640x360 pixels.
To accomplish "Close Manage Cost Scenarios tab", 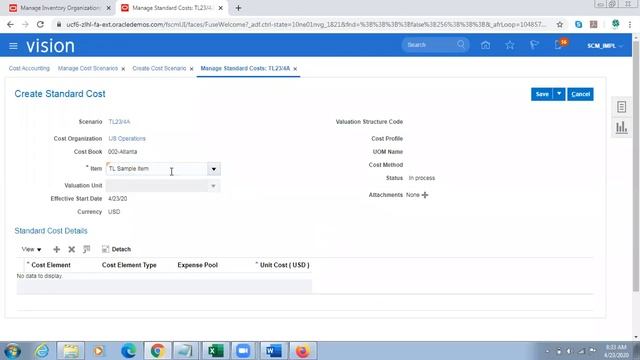I will 123,69.
